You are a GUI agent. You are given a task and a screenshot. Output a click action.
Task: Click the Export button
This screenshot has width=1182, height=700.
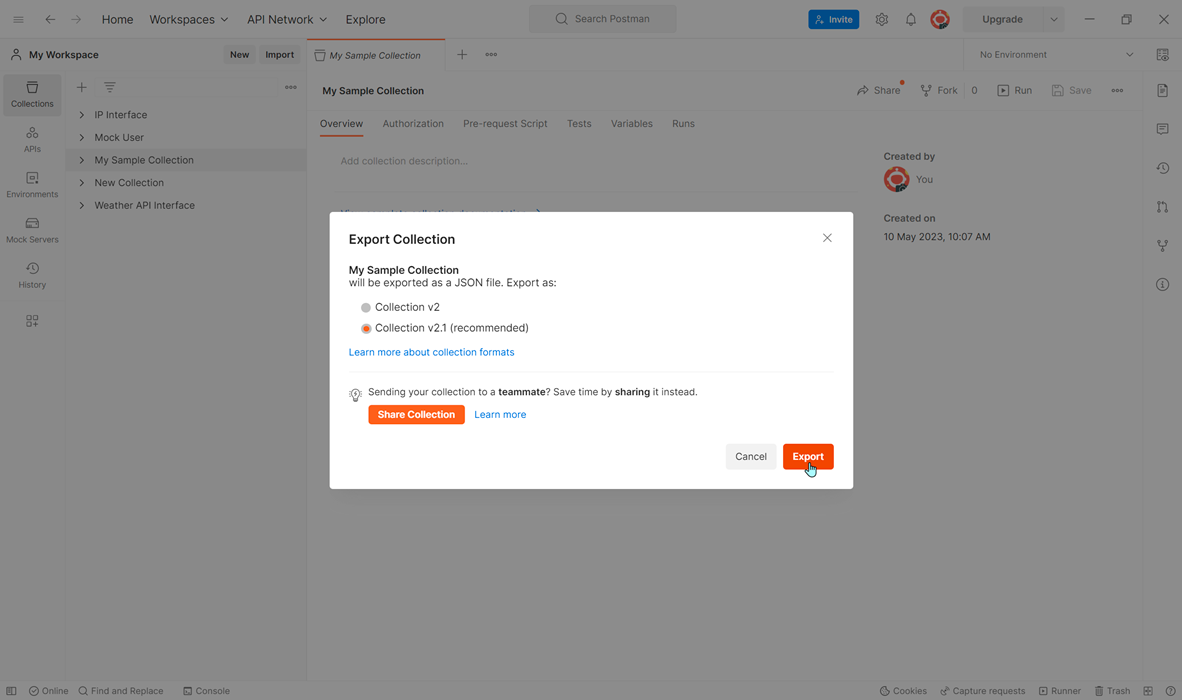pyautogui.click(x=808, y=457)
